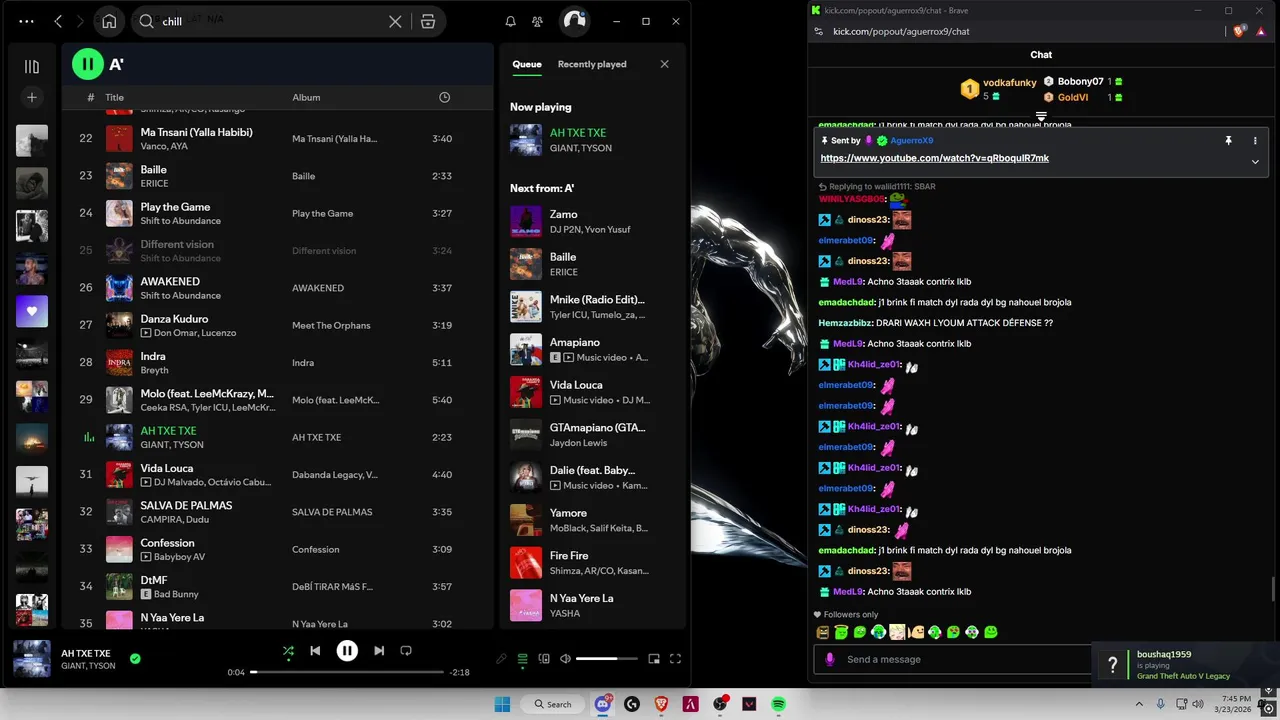
Task: Toggle the Queue view icon in player bar
Action: pyautogui.click(x=522, y=659)
